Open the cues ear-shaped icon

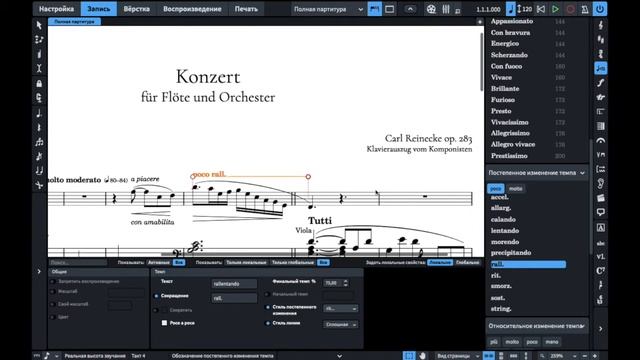(x=600, y=184)
